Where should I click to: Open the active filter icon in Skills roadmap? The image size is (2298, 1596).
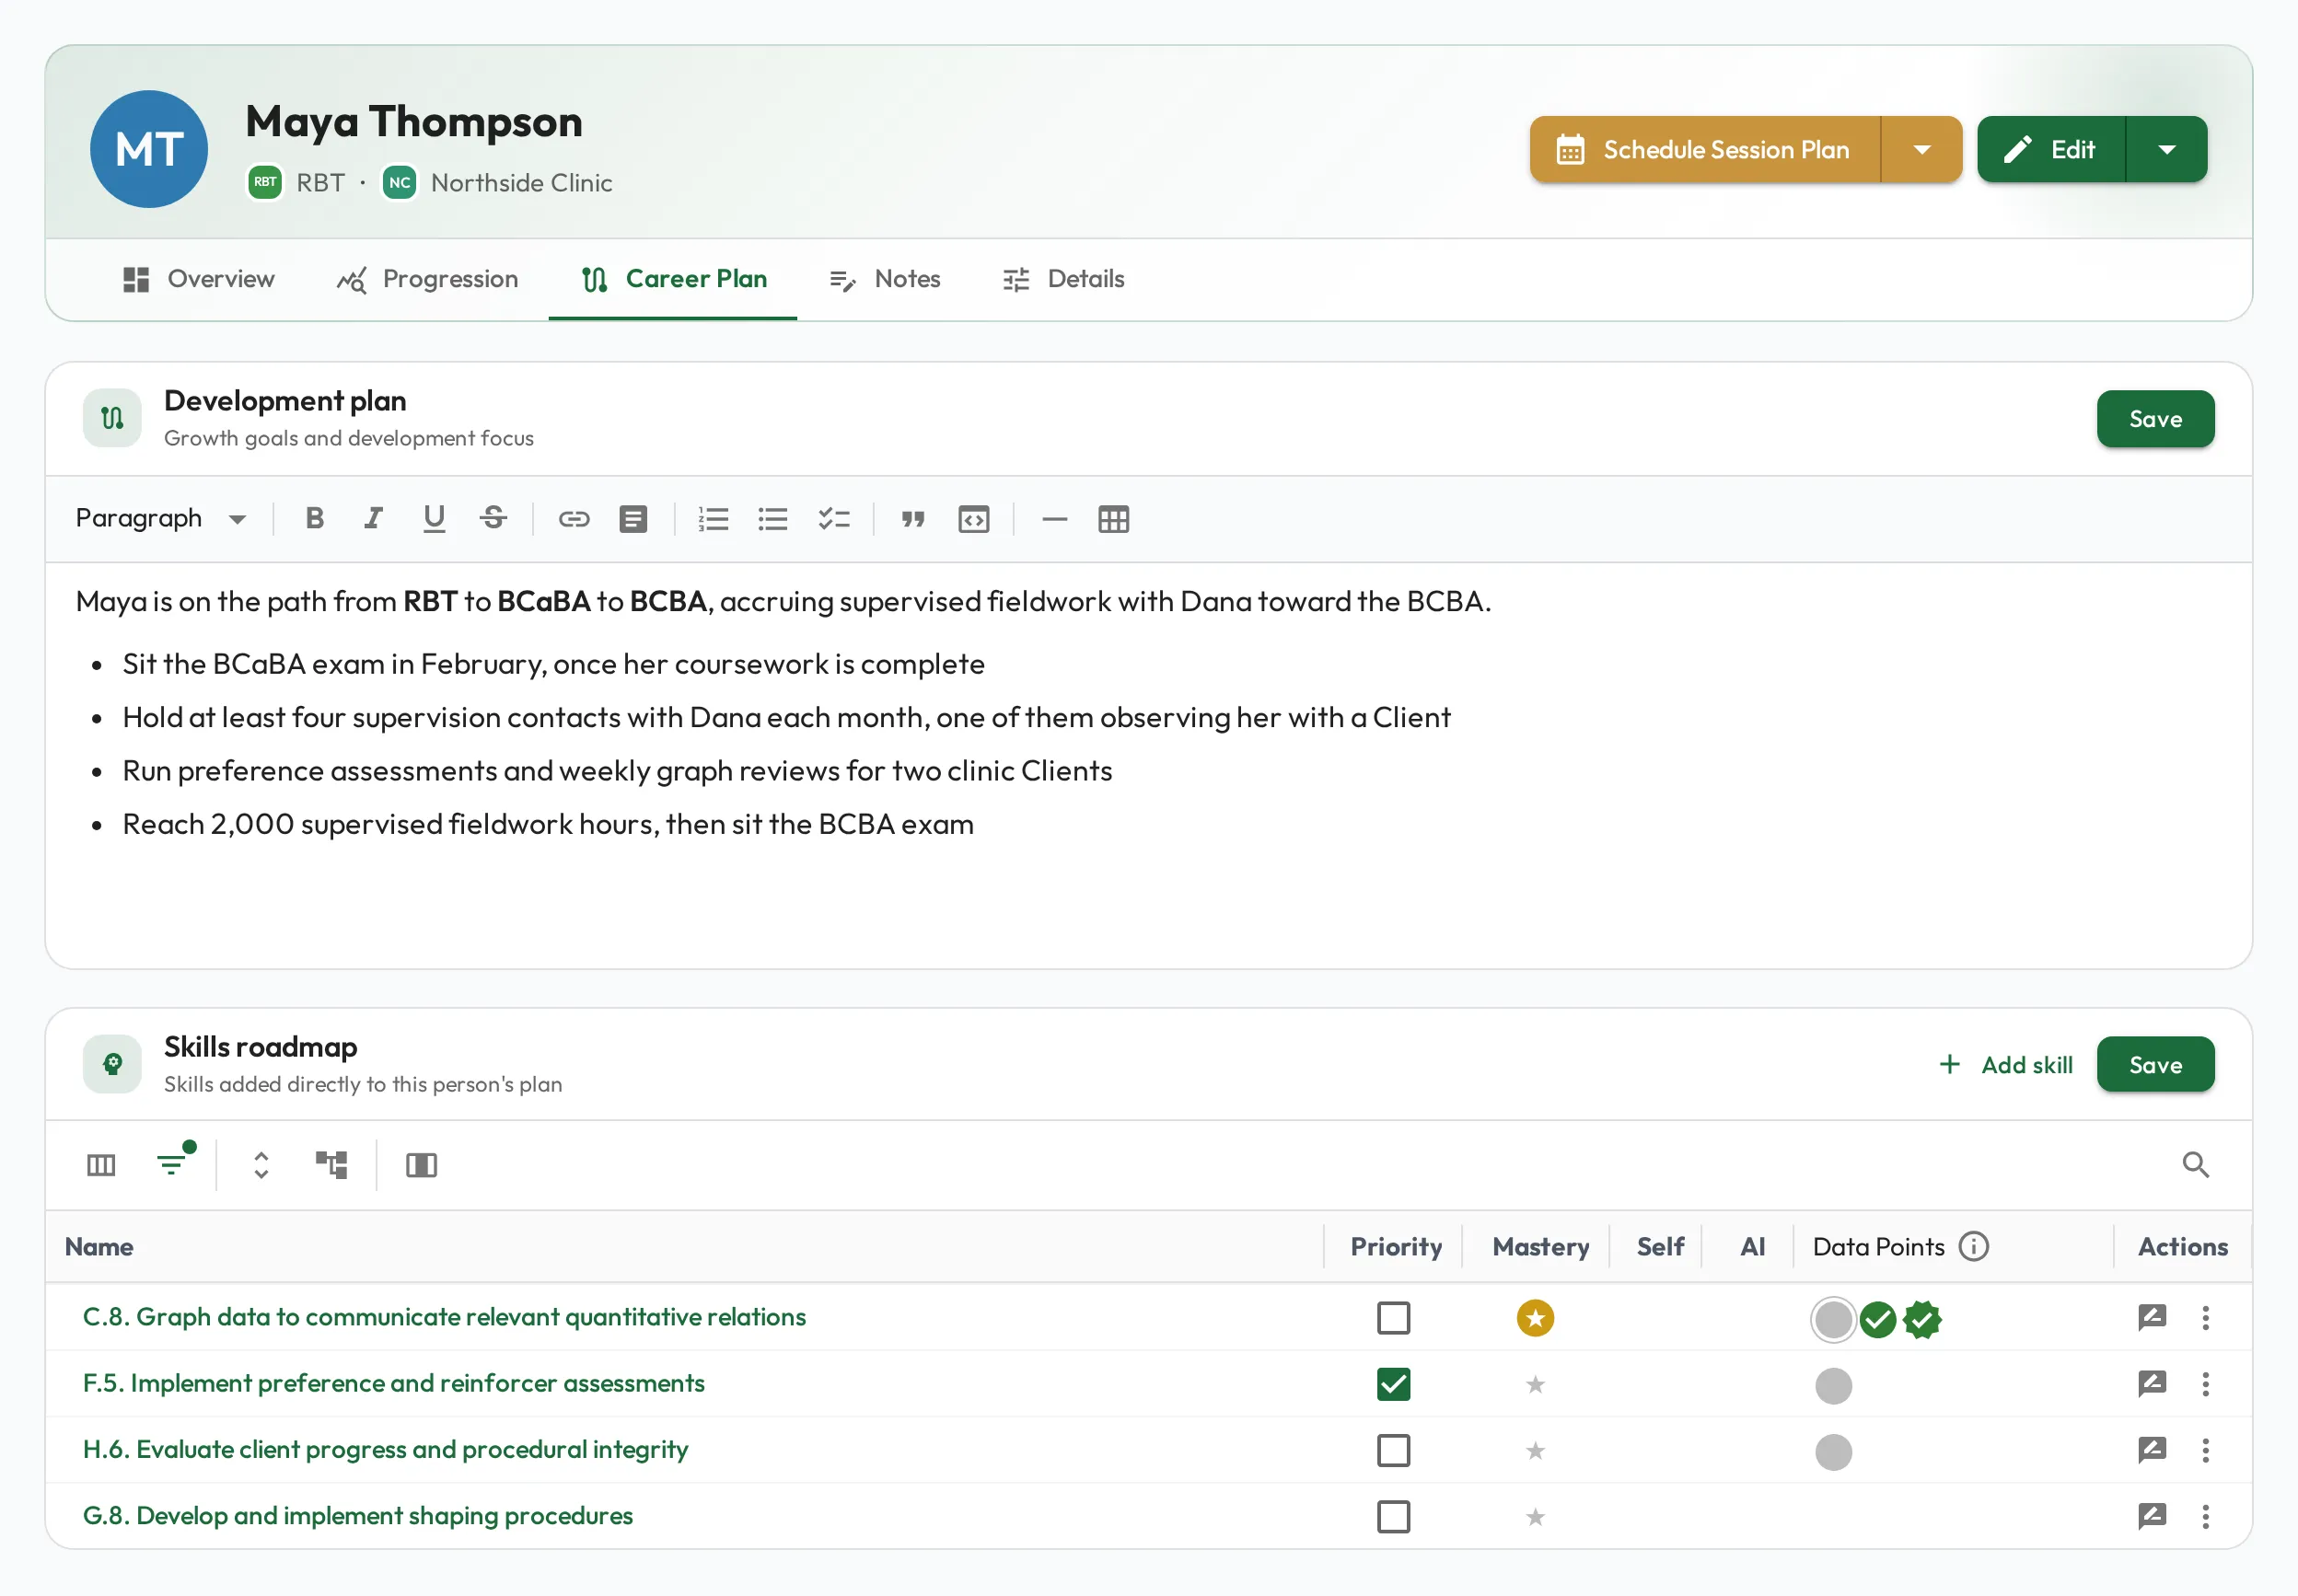pyautogui.click(x=172, y=1165)
